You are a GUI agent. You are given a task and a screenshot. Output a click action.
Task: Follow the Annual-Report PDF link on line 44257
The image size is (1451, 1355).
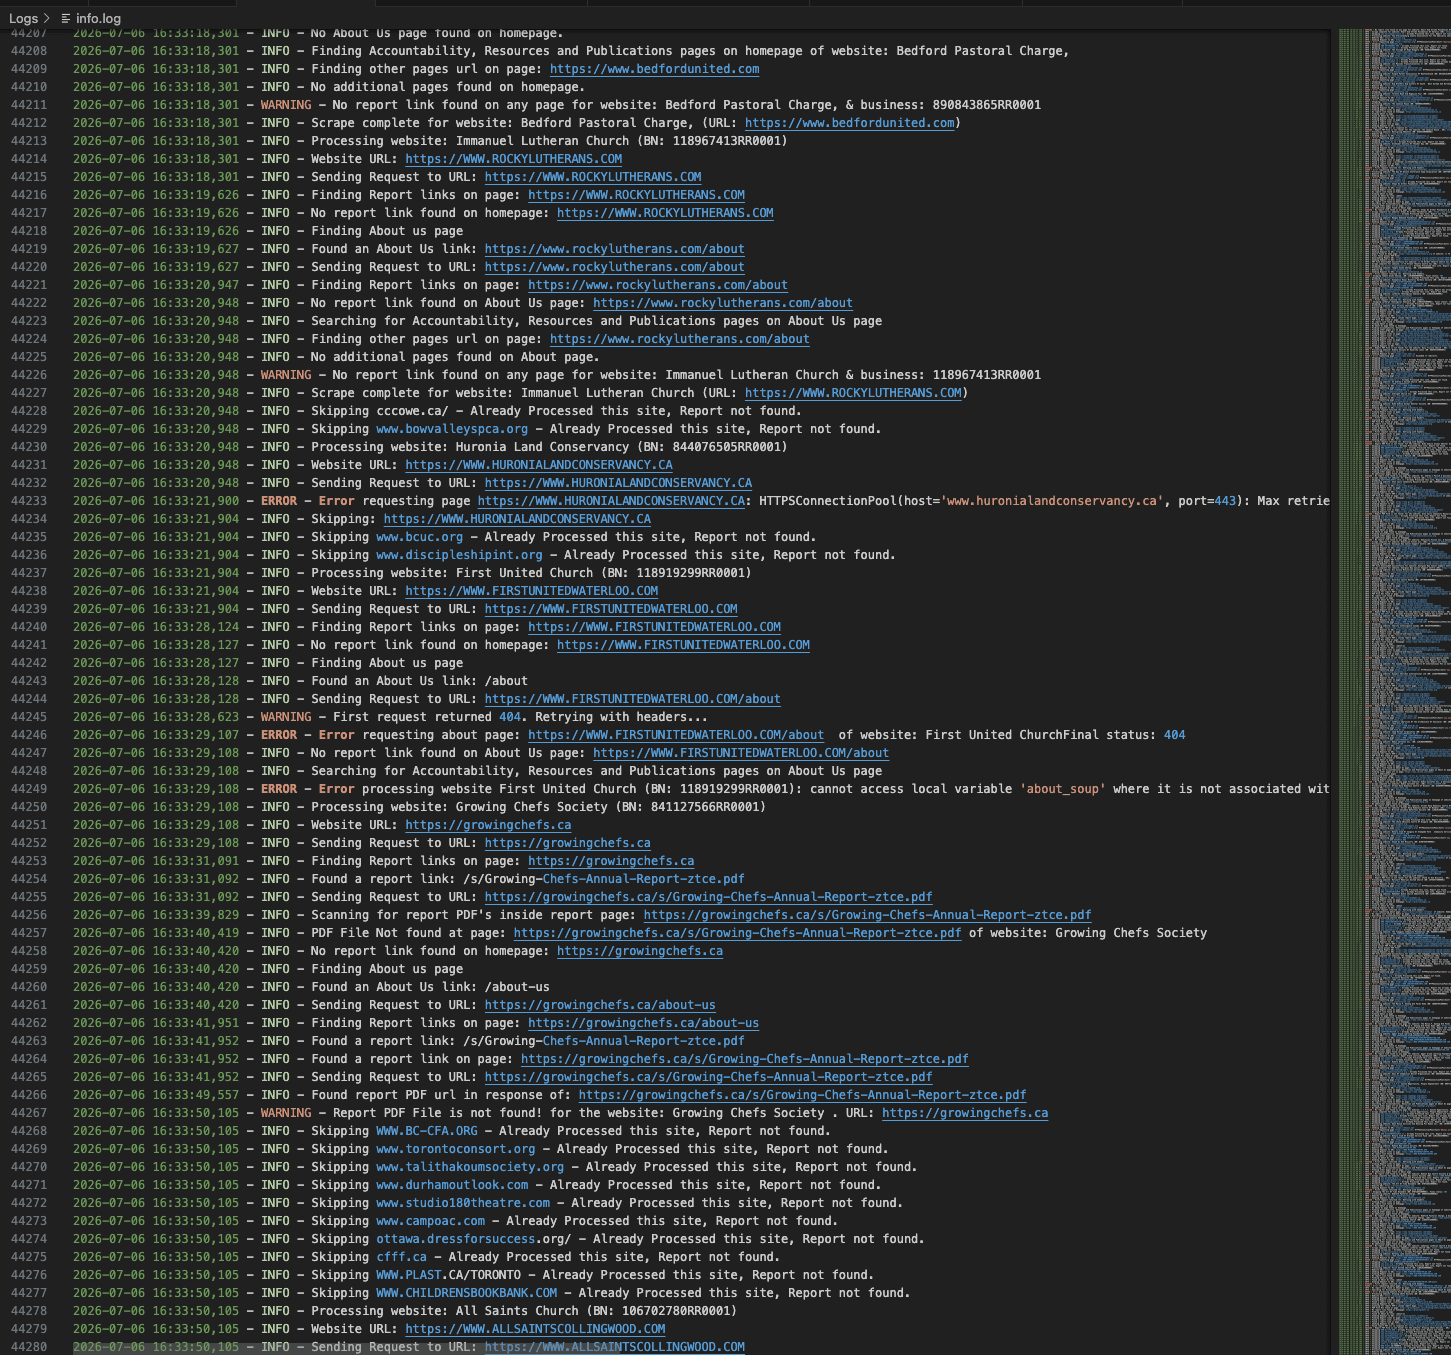(x=737, y=933)
